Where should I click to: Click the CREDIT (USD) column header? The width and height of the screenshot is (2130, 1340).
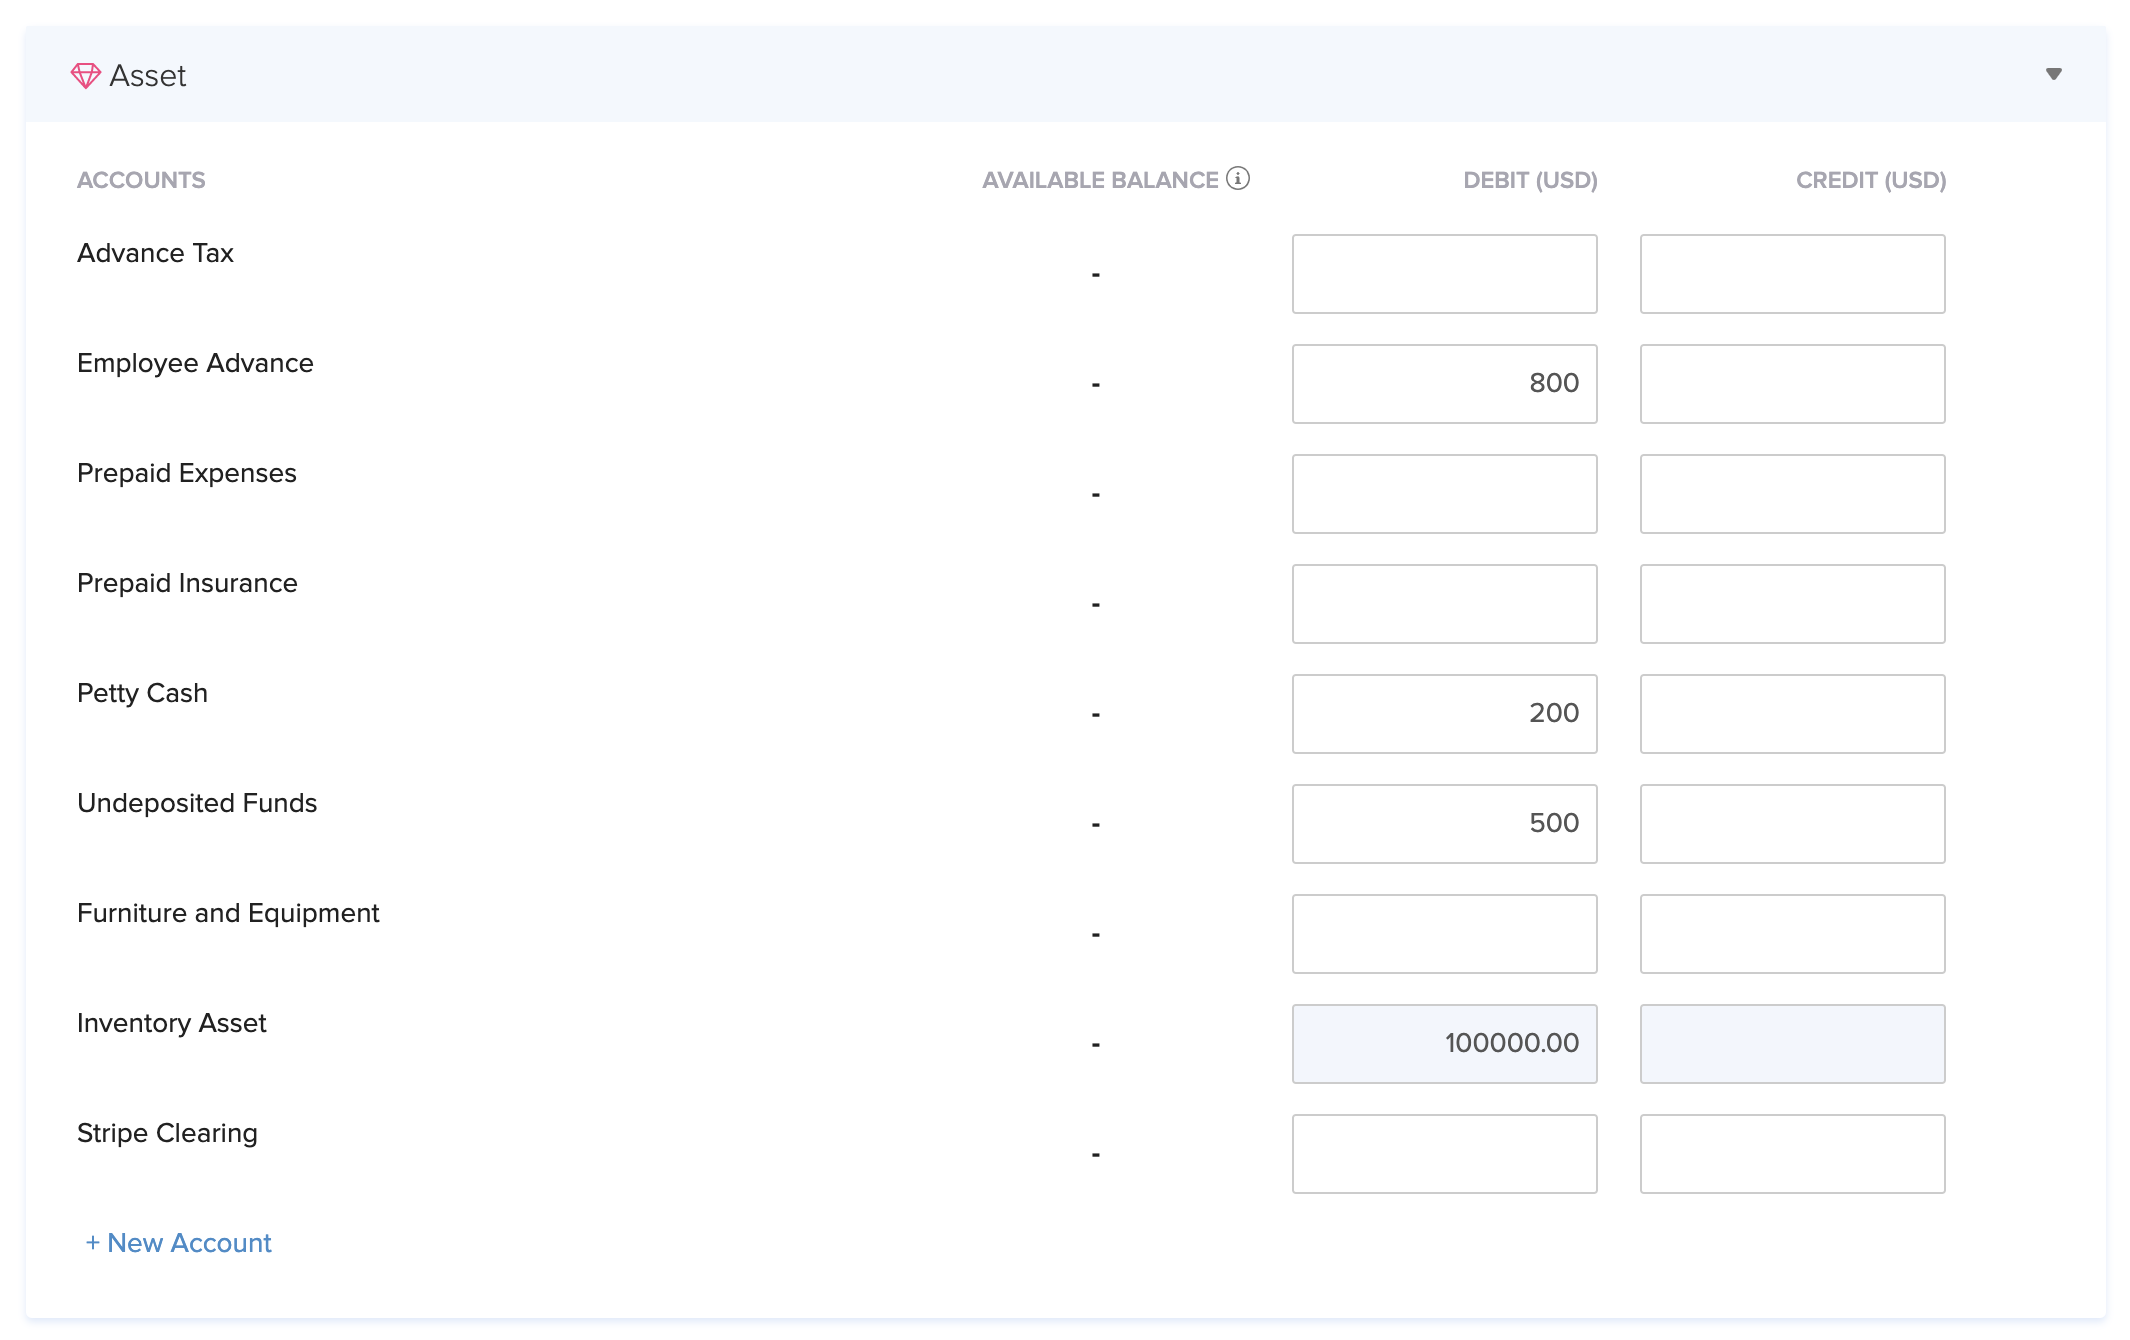[x=1870, y=179]
